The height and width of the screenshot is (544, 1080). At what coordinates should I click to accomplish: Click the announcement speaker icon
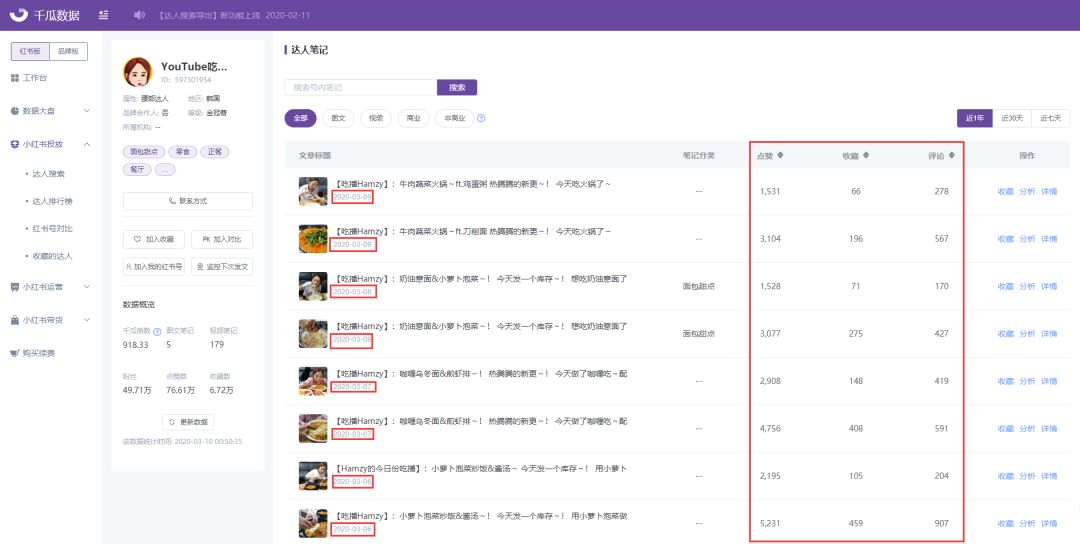[140, 14]
